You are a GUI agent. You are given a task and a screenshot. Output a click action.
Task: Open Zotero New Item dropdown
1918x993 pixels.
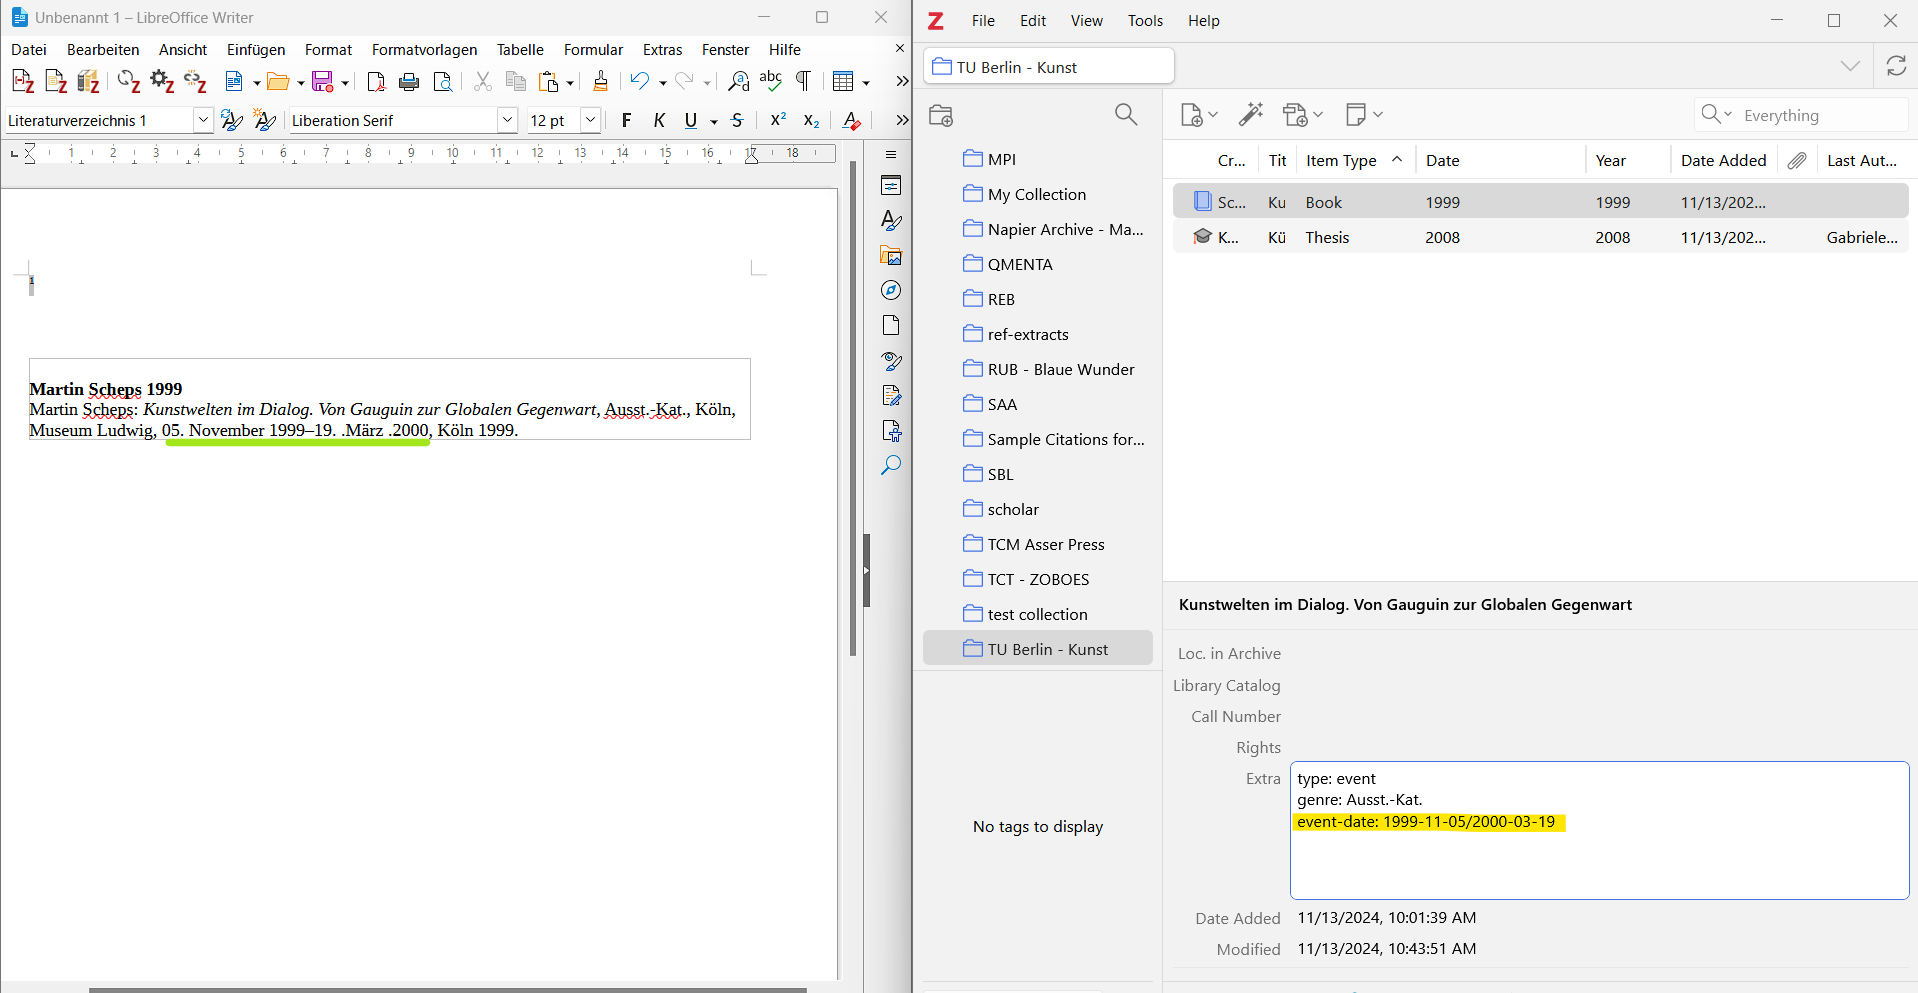(x=1199, y=115)
